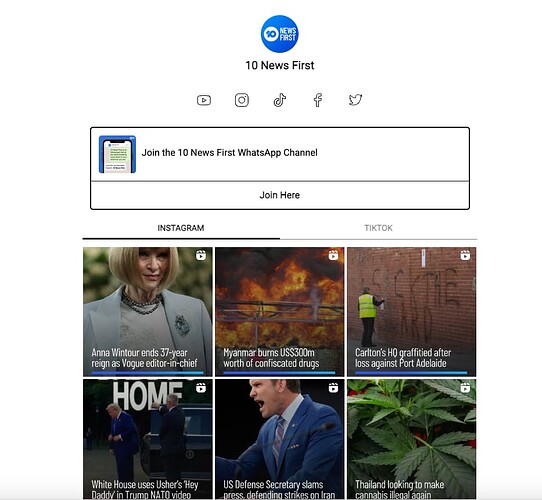The width and height of the screenshot is (542, 500).
Task: Open the White House Usher 'Hey Daddy' post
Action: pyautogui.click(x=148, y=439)
